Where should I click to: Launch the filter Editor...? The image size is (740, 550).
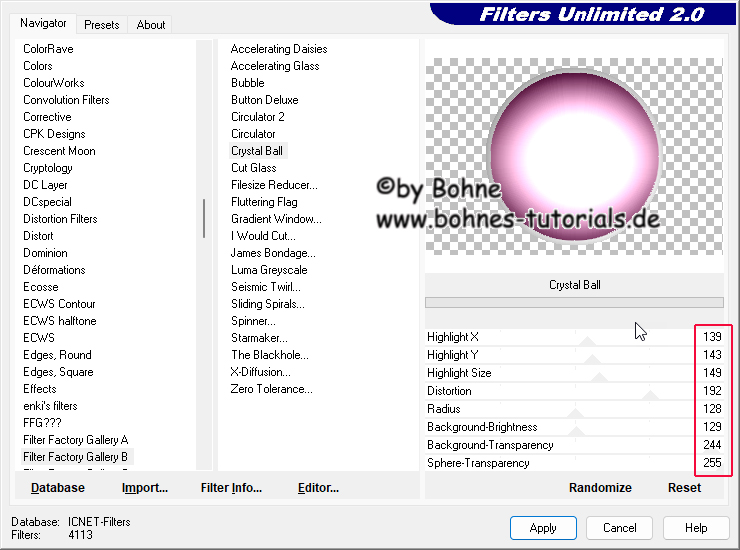[x=318, y=488]
